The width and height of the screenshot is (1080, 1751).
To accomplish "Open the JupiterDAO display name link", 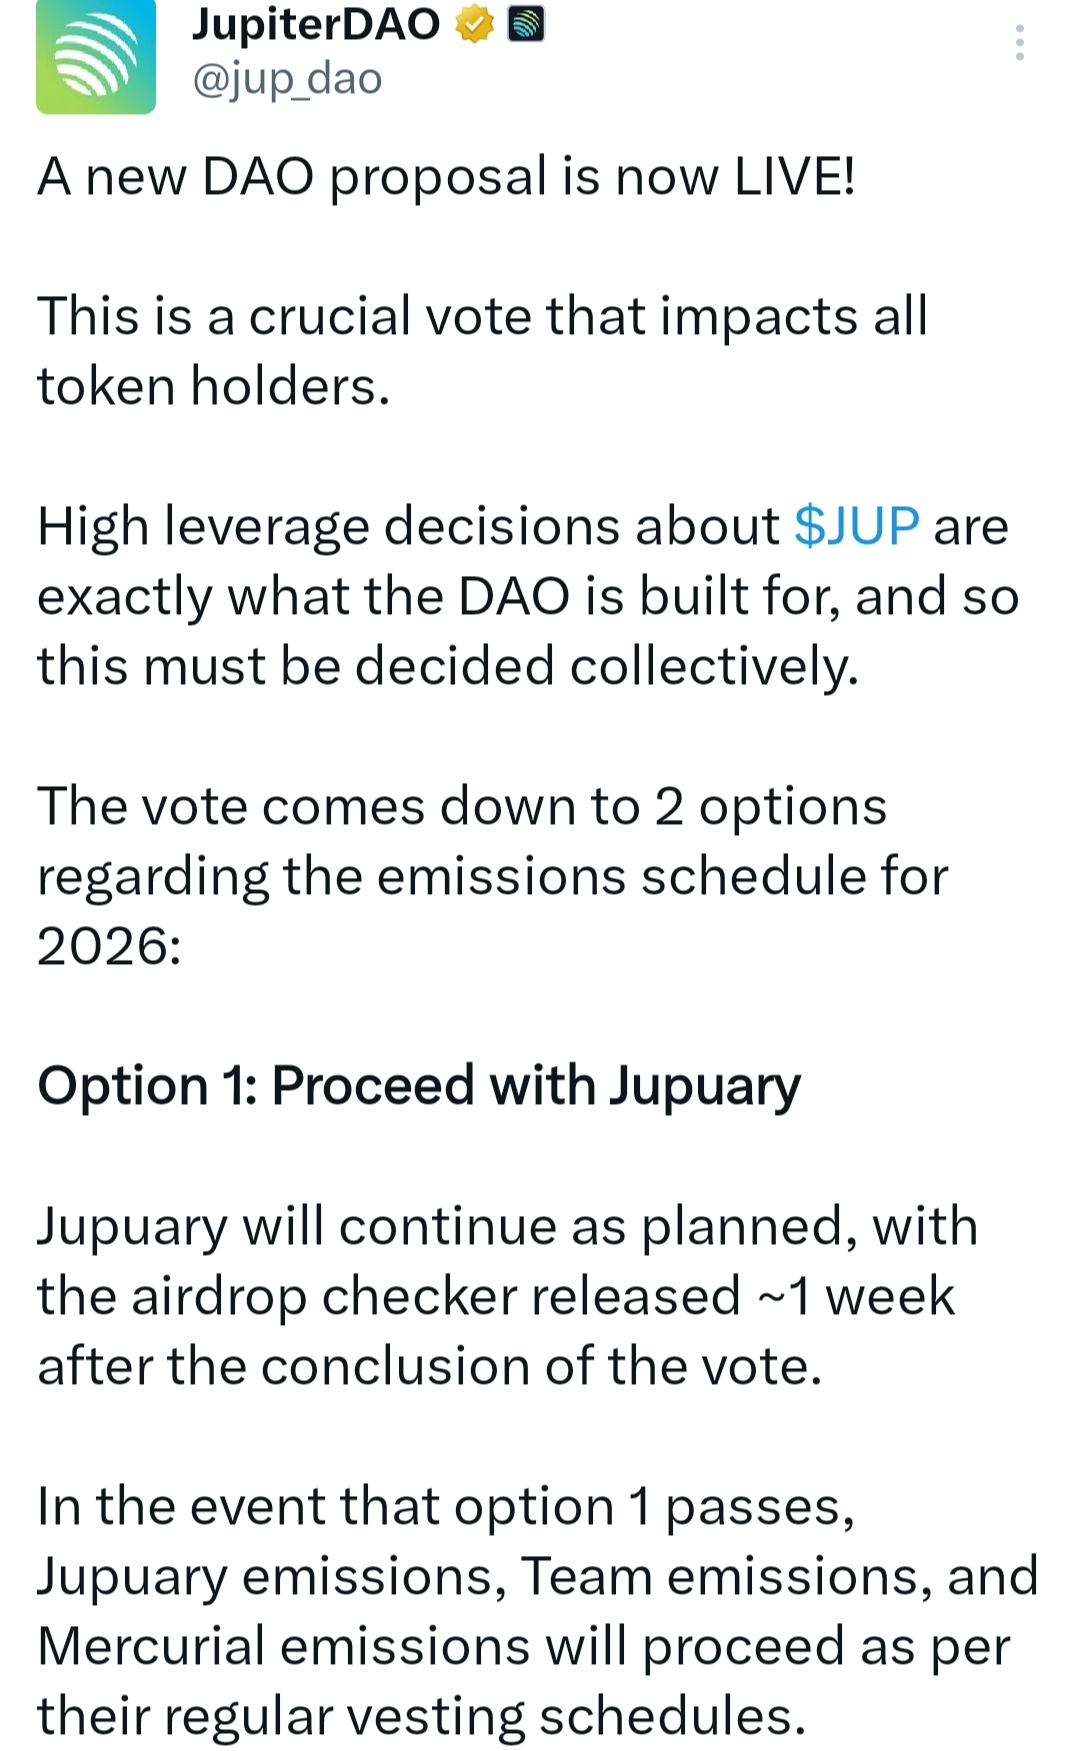I will (x=316, y=24).
